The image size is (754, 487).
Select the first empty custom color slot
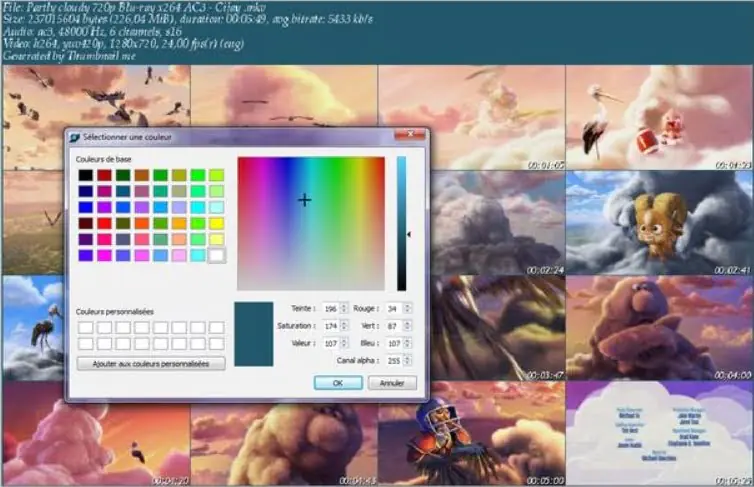86,327
